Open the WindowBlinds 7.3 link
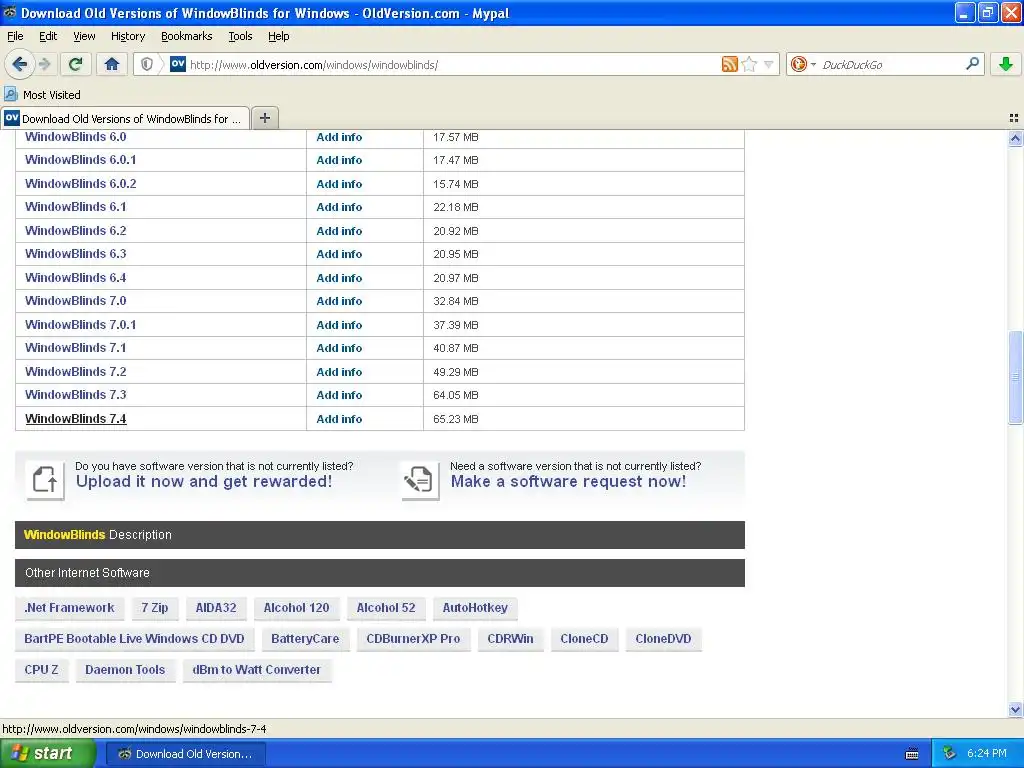 click(76, 394)
